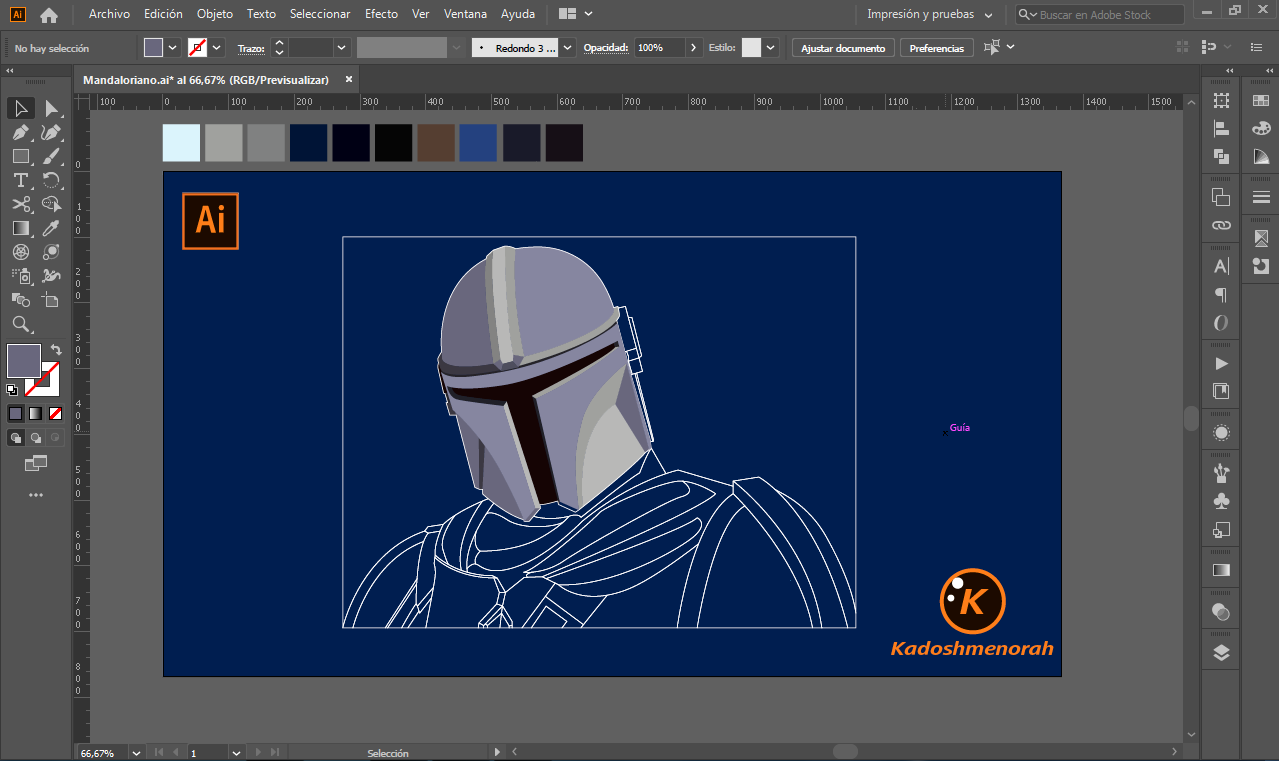Switch paint mode to Gradient
The height and width of the screenshot is (761, 1279).
[35, 413]
